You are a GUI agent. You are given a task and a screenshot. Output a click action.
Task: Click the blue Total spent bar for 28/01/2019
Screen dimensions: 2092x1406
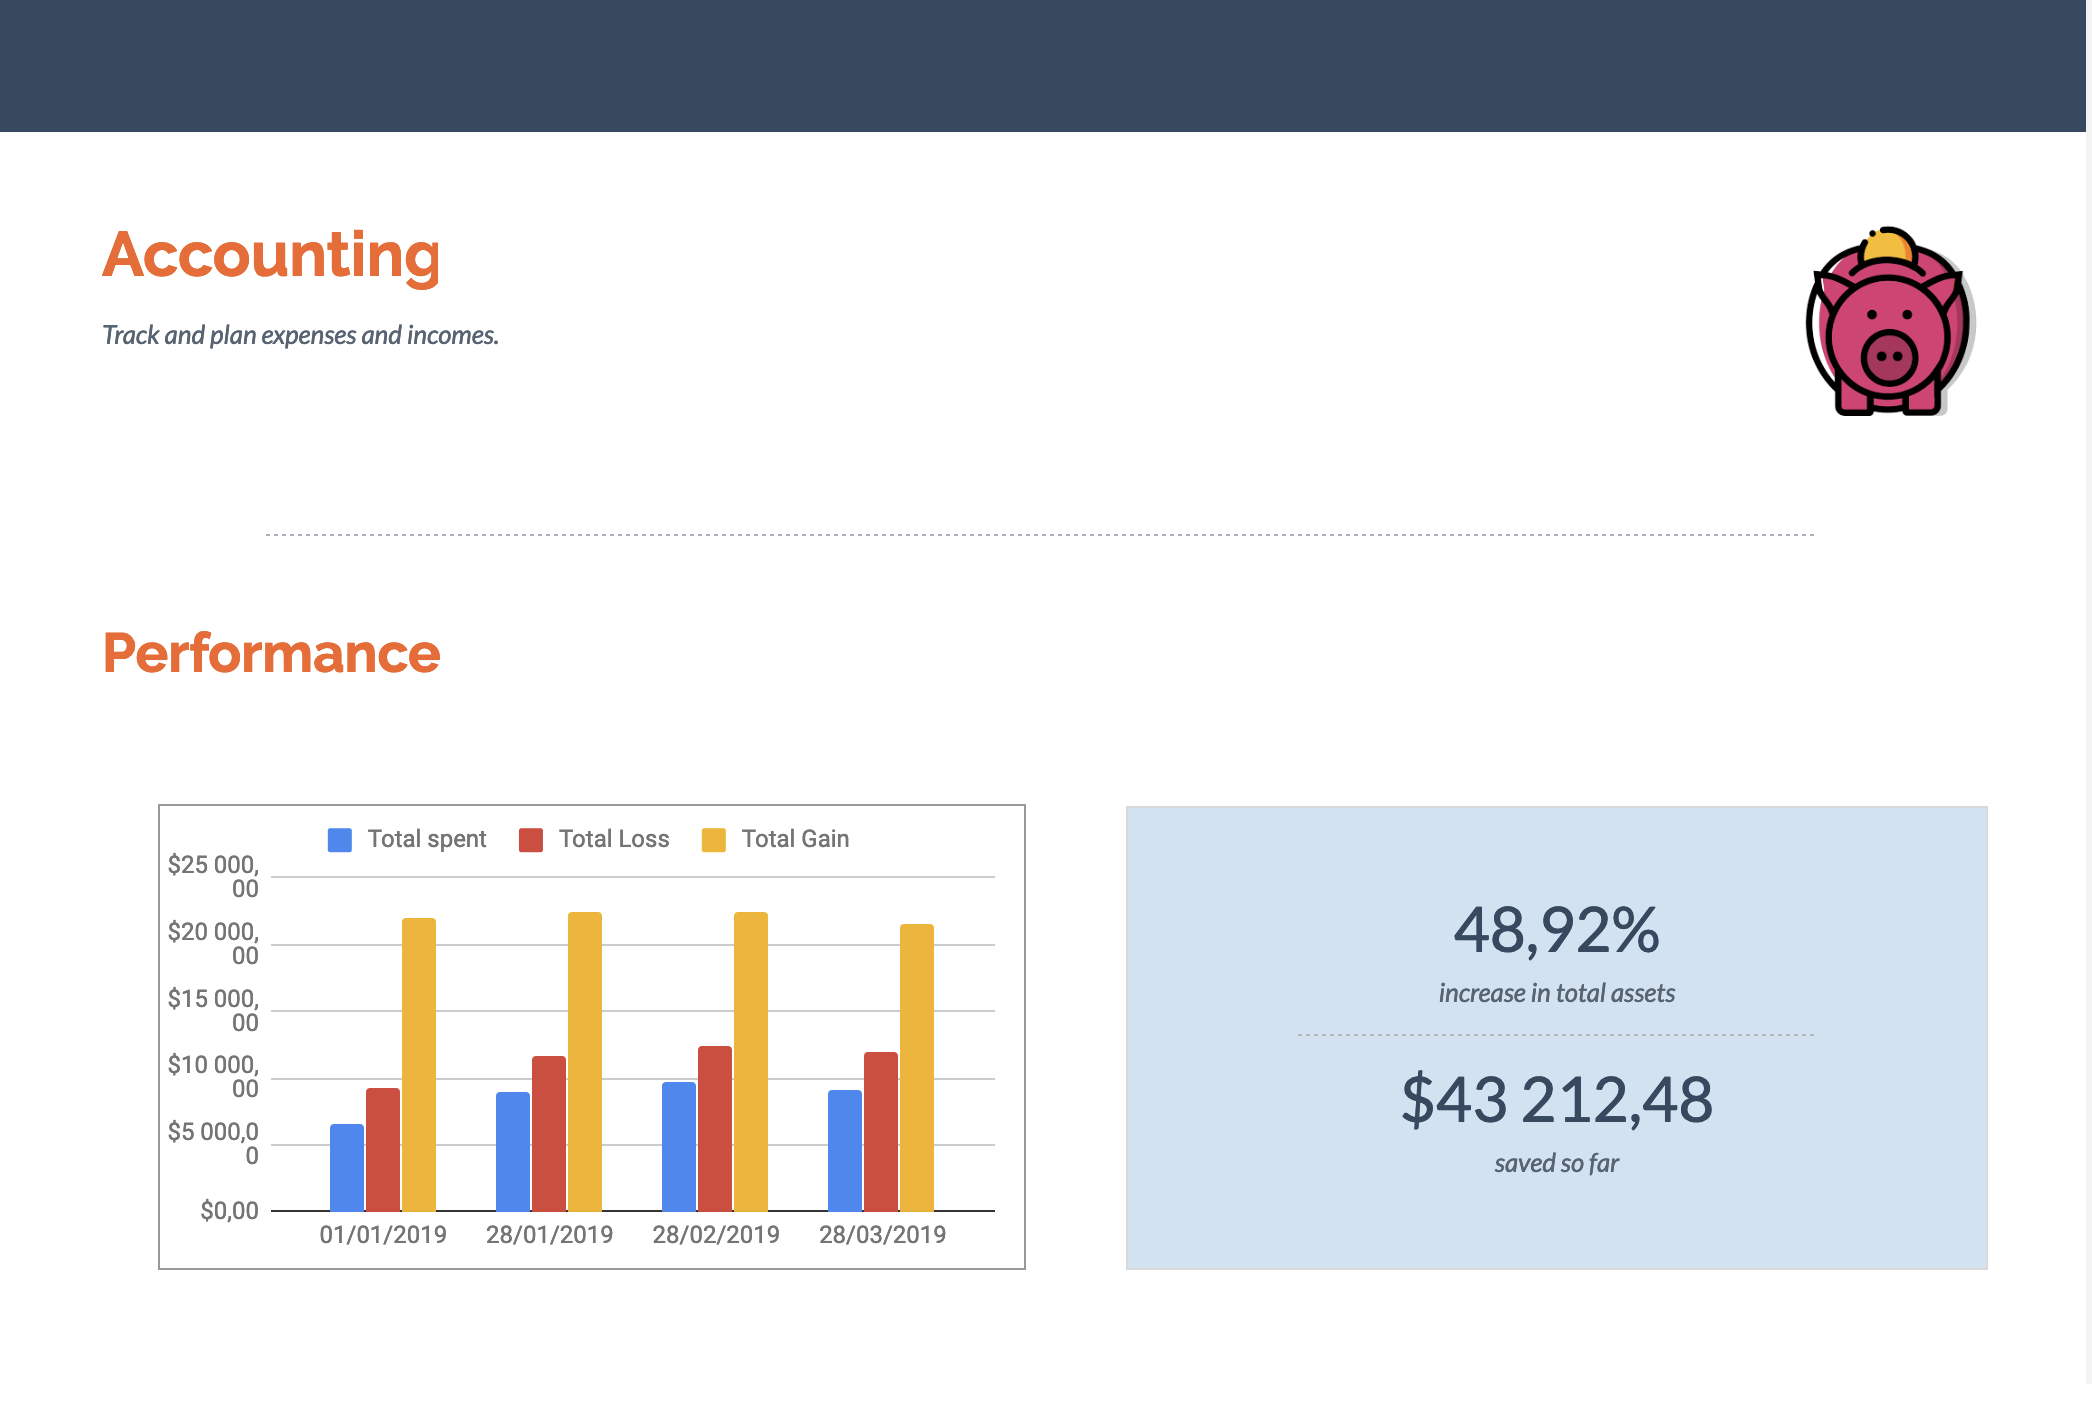[x=513, y=1151]
